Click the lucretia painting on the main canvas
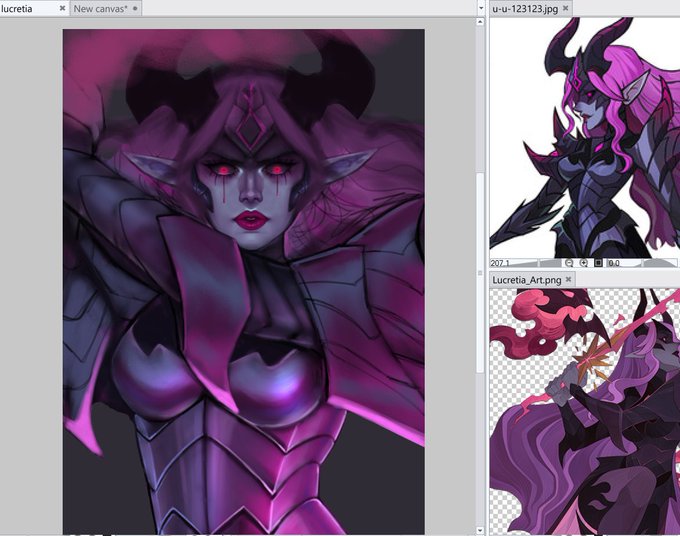This screenshot has height=536, width=680. coord(244,281)
